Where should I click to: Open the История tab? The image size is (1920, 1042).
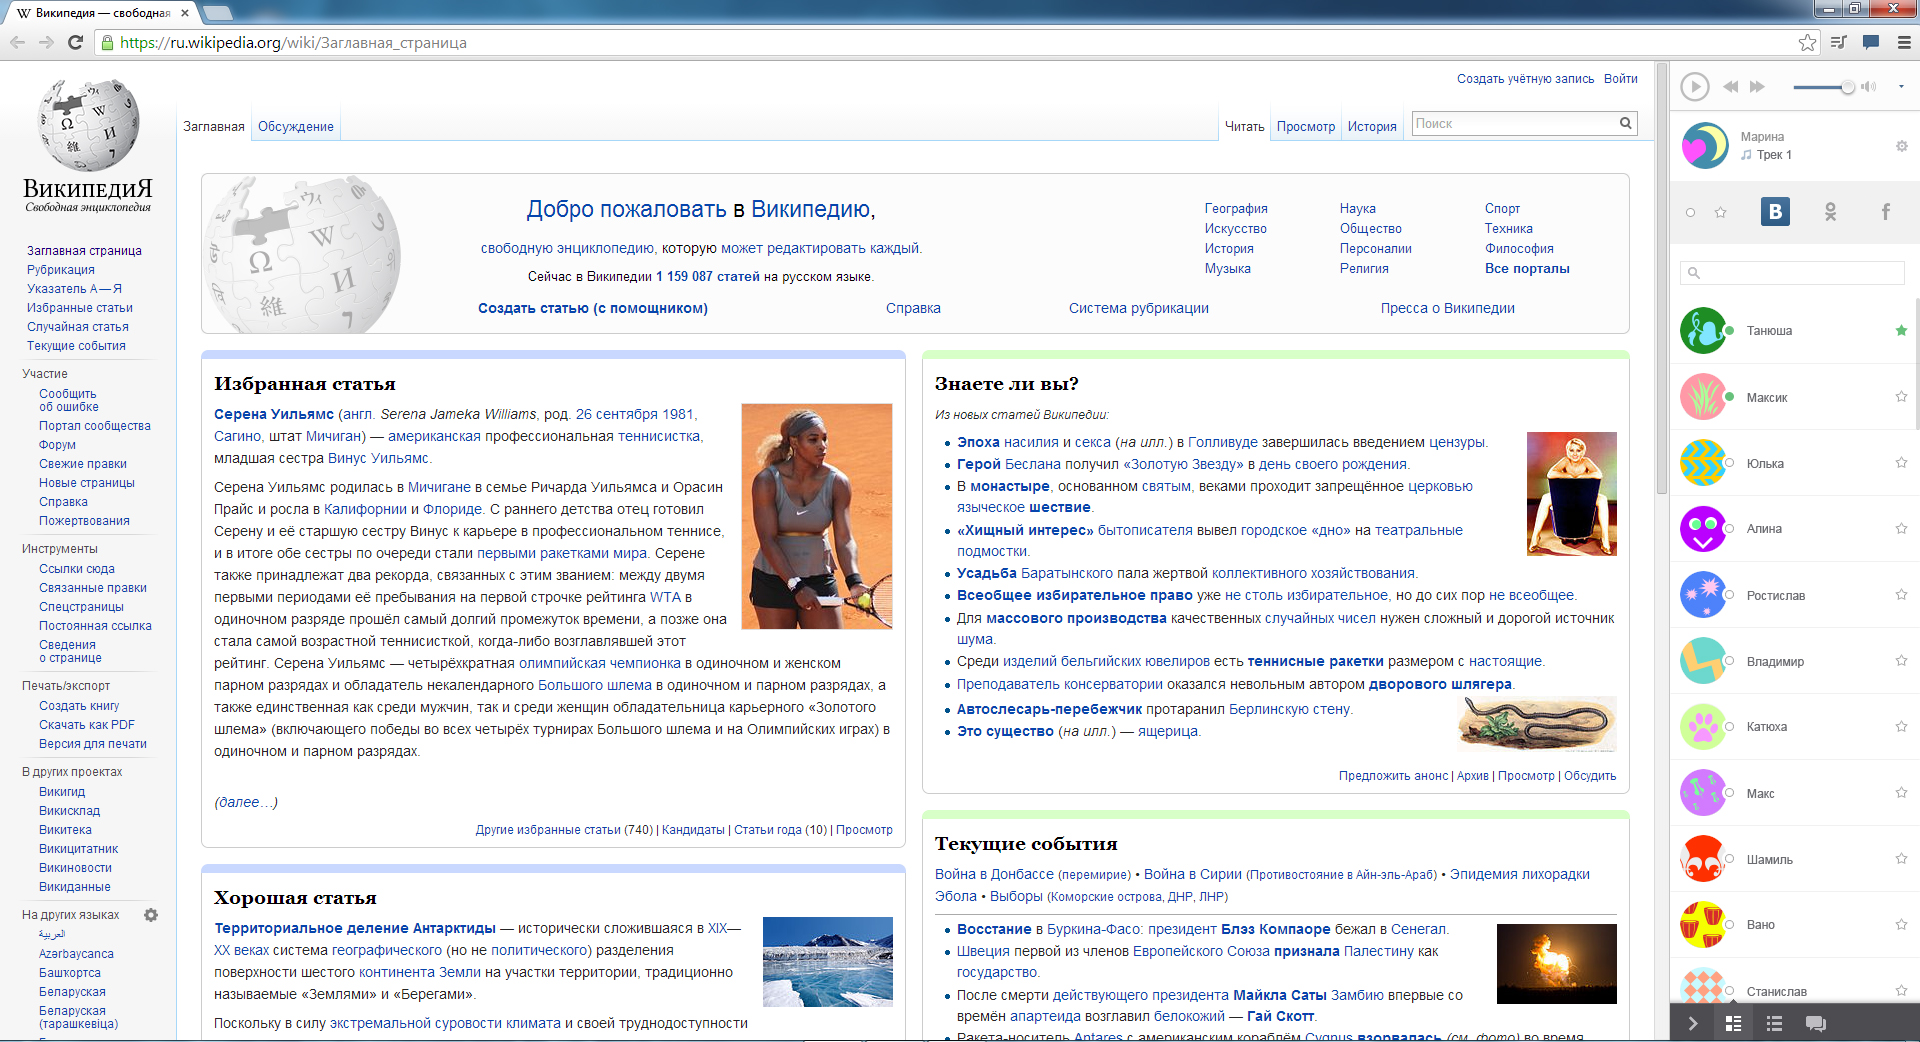(1371, 127)
